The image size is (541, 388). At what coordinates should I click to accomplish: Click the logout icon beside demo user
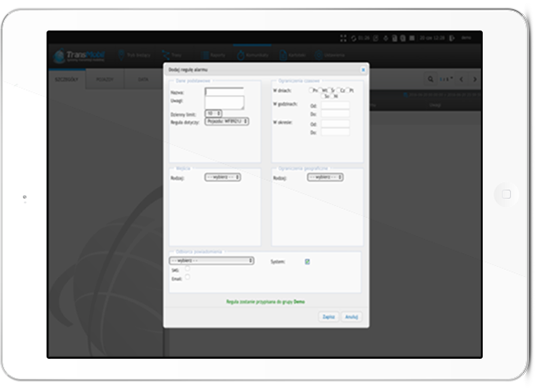tap(452, 38)
